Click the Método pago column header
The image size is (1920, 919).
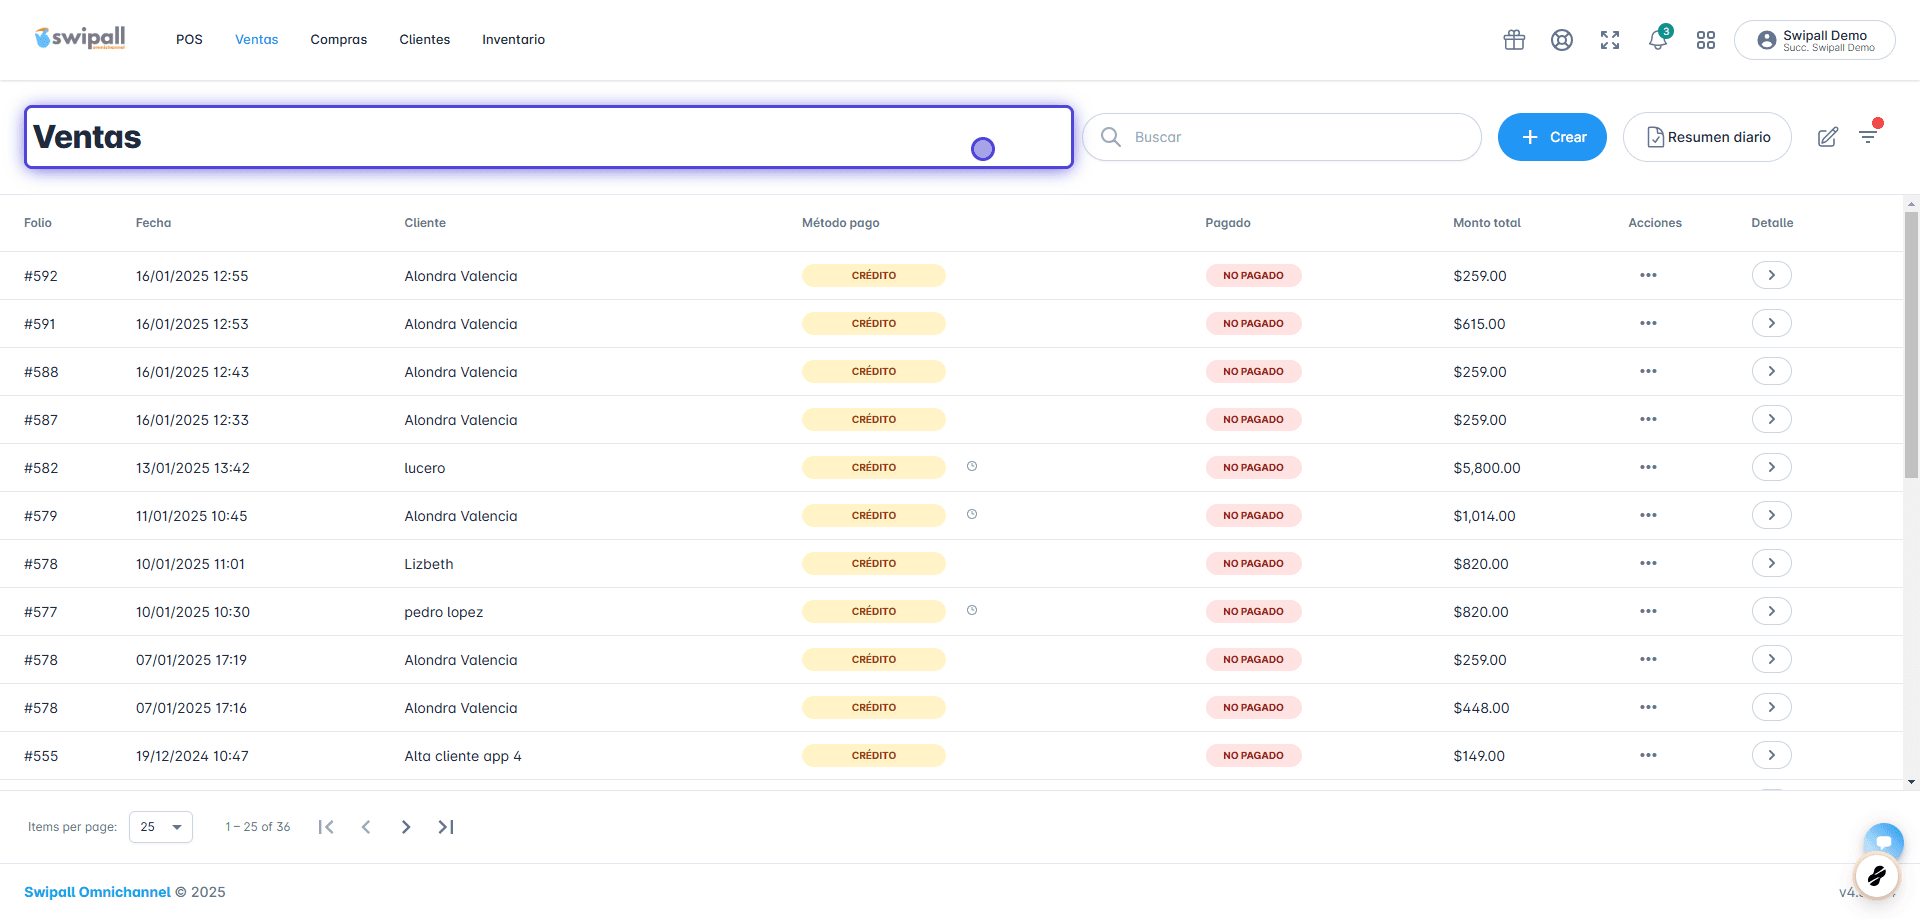point(841,223)
